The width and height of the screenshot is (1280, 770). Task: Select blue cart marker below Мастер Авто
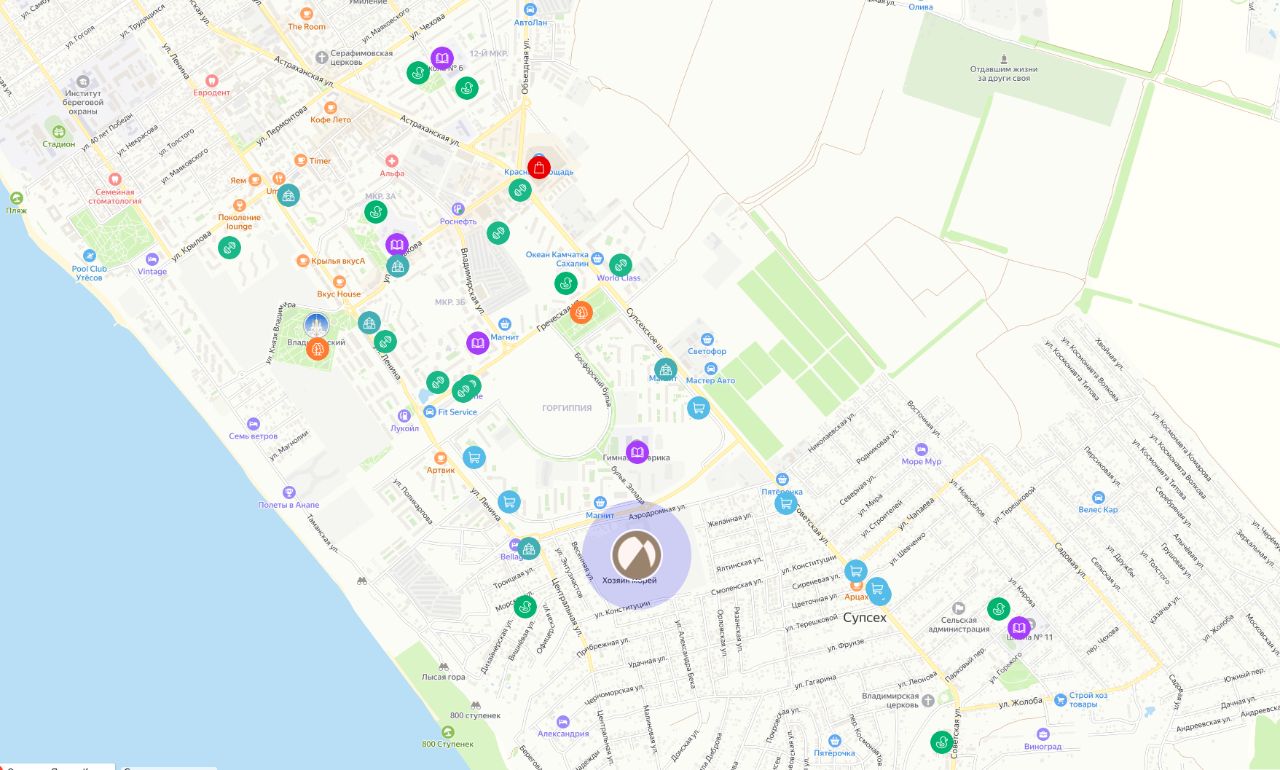coord(698,407)
